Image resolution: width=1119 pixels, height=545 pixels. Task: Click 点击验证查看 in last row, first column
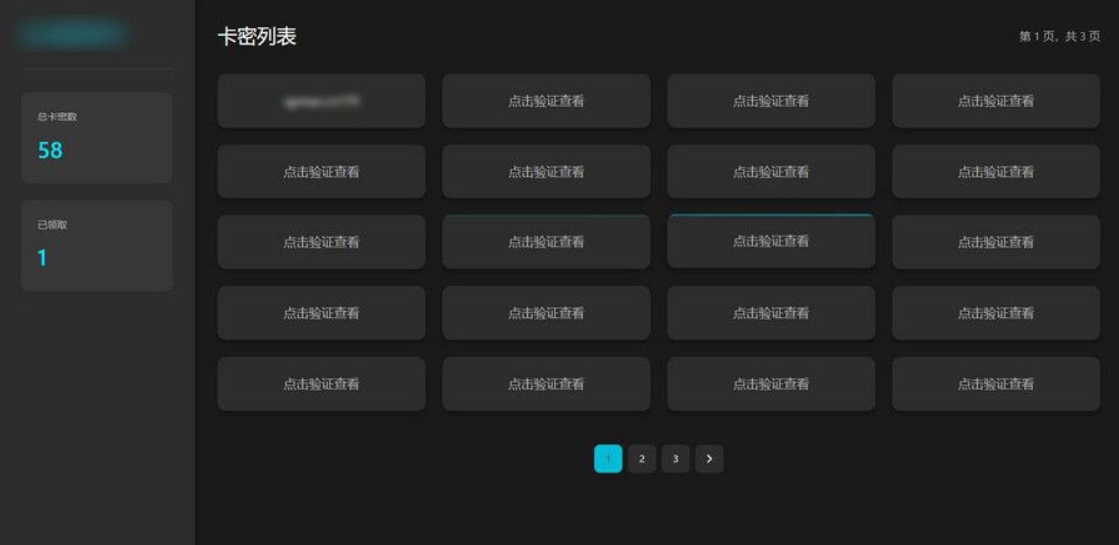(321, 384)
